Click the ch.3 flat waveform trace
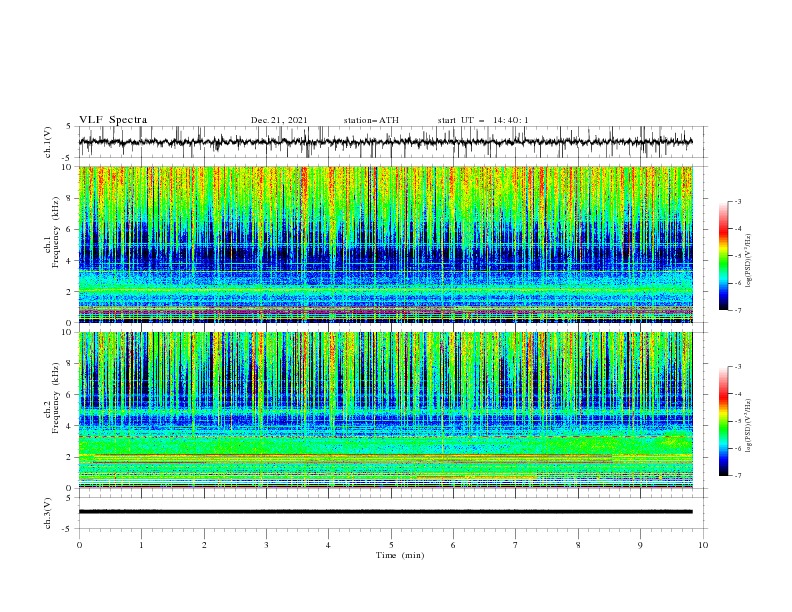792x612 pixels. point(386,512)
